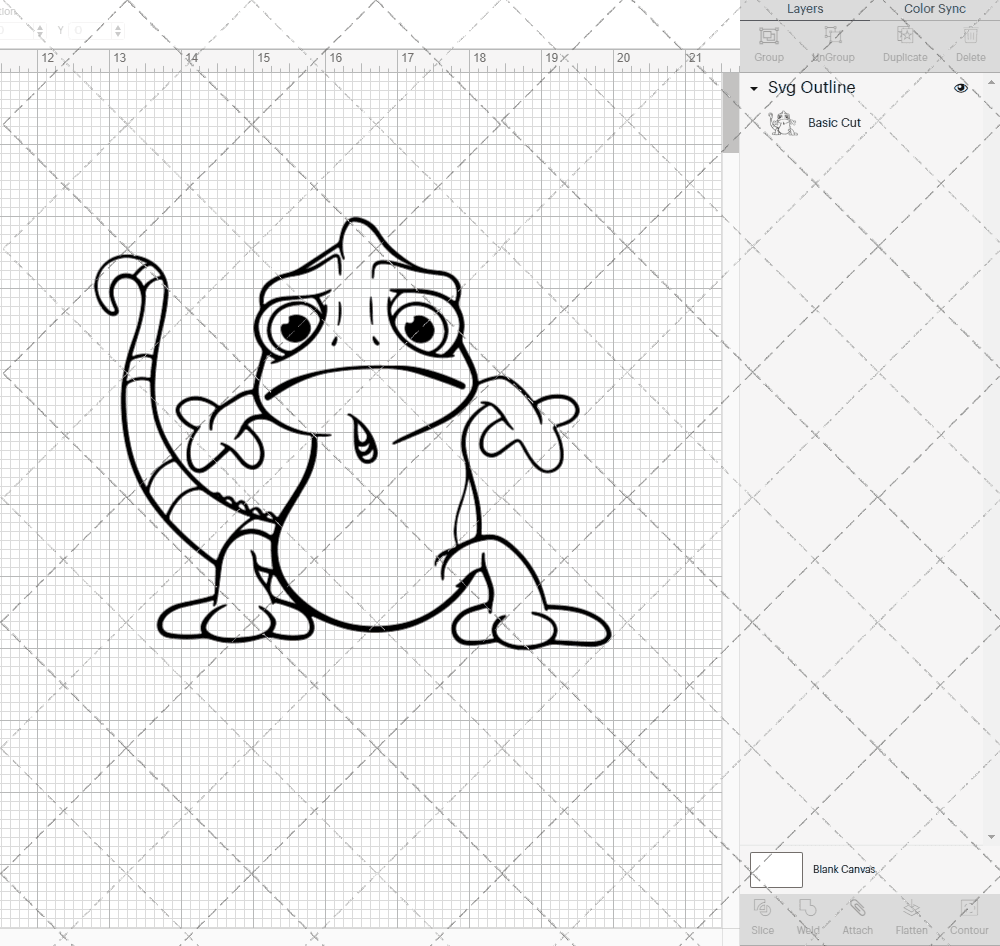
Task: Switch to the Layers tab
Action: tap(804, 9)
